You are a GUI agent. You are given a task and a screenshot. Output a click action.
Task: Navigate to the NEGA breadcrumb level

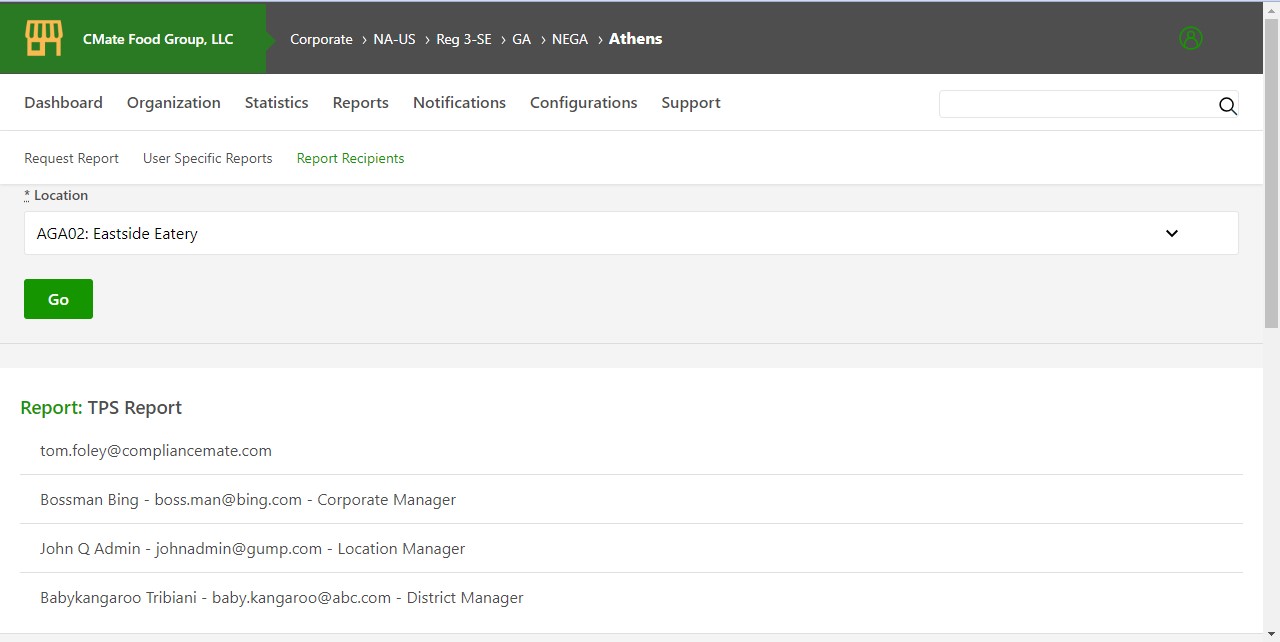[569, 39]
